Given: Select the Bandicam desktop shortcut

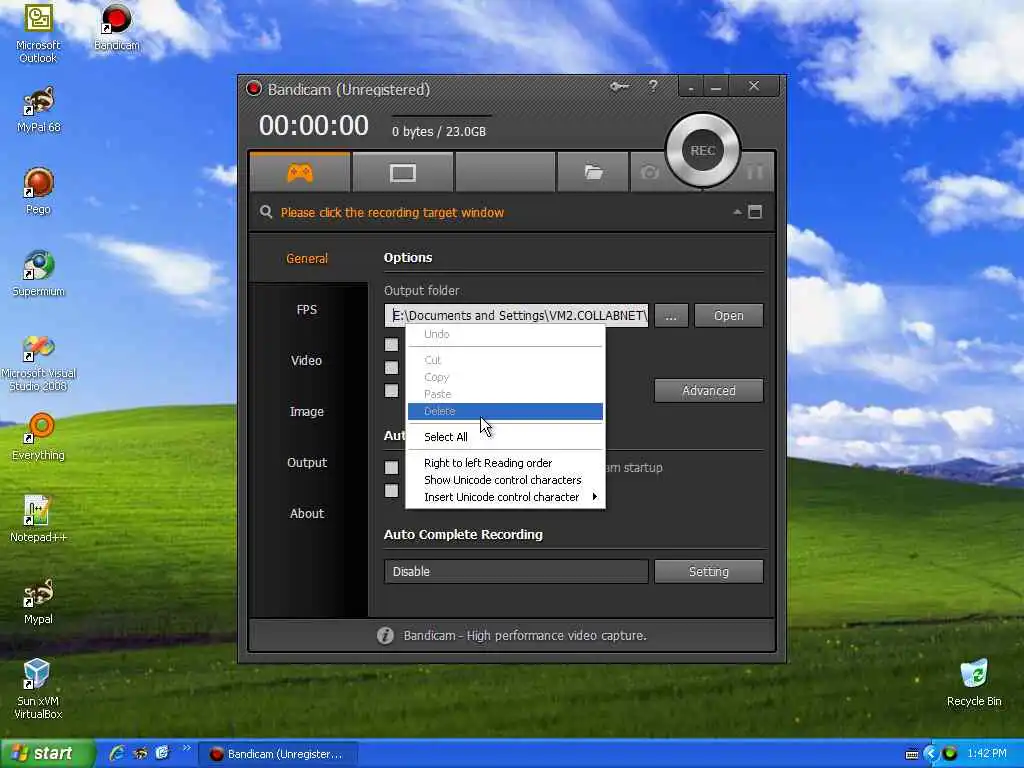Looking at the screenshot, I should (x=116, y=27).
